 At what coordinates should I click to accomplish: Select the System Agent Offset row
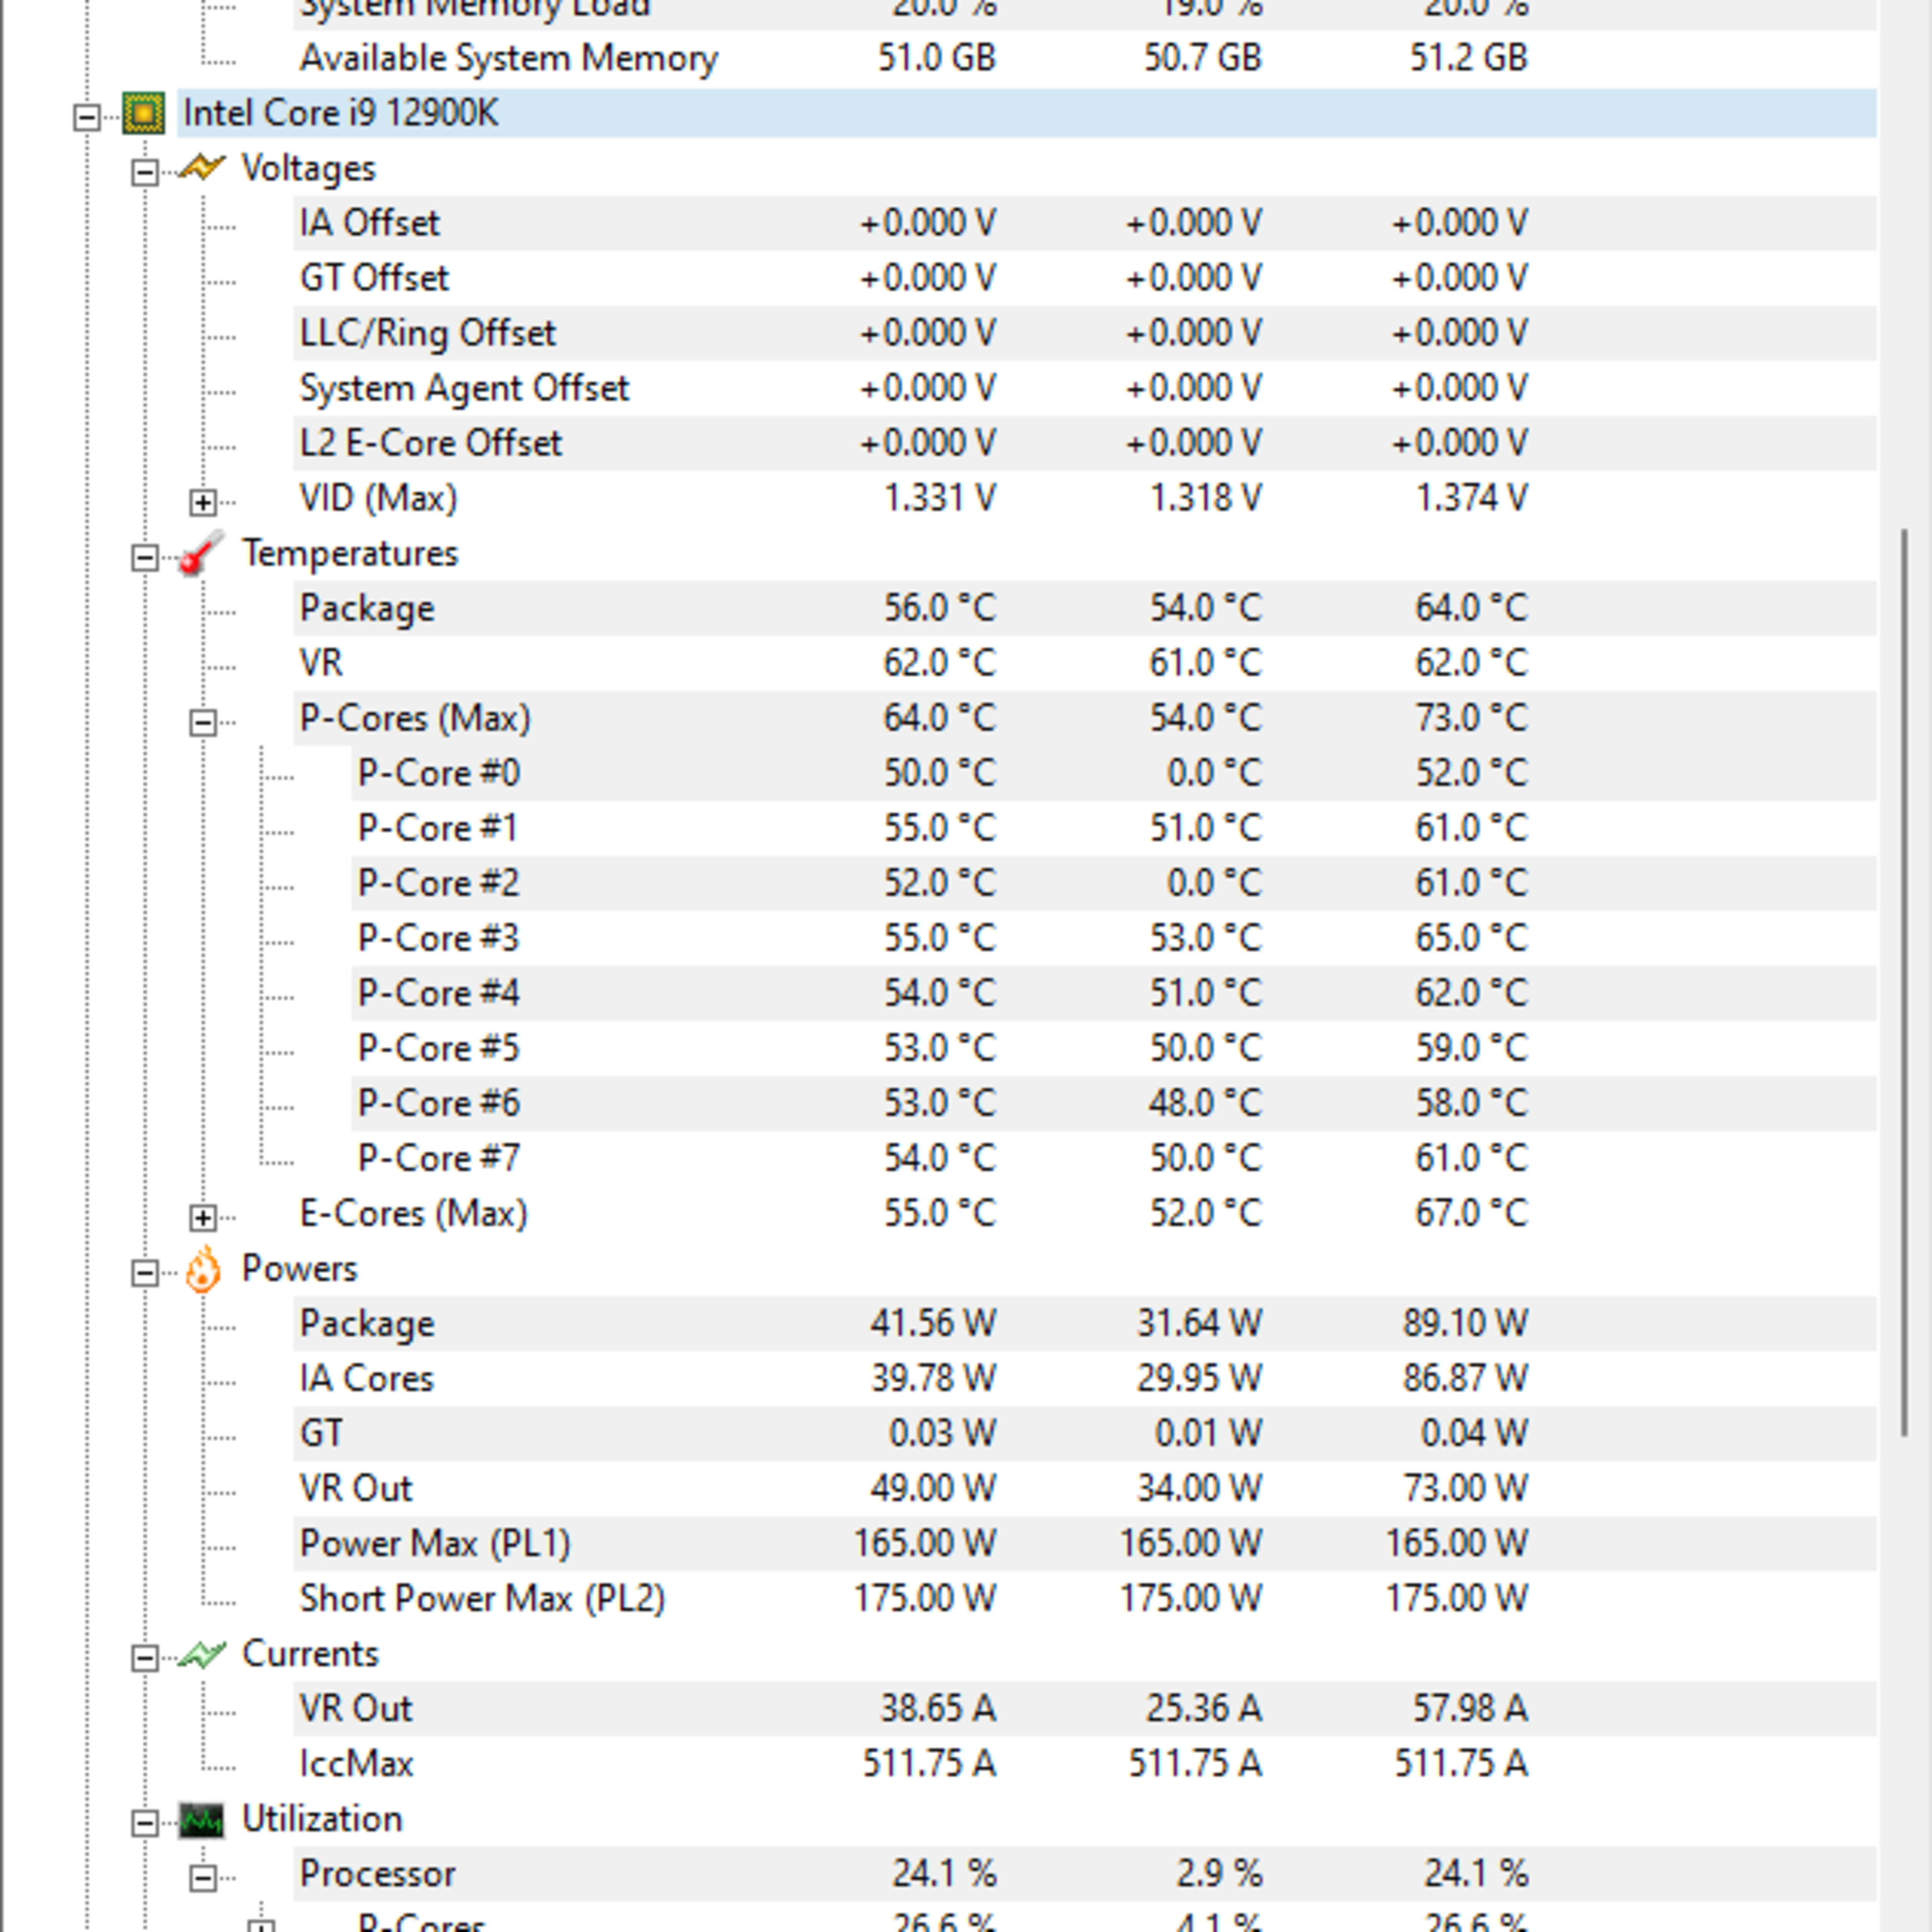click(1084, 388)
